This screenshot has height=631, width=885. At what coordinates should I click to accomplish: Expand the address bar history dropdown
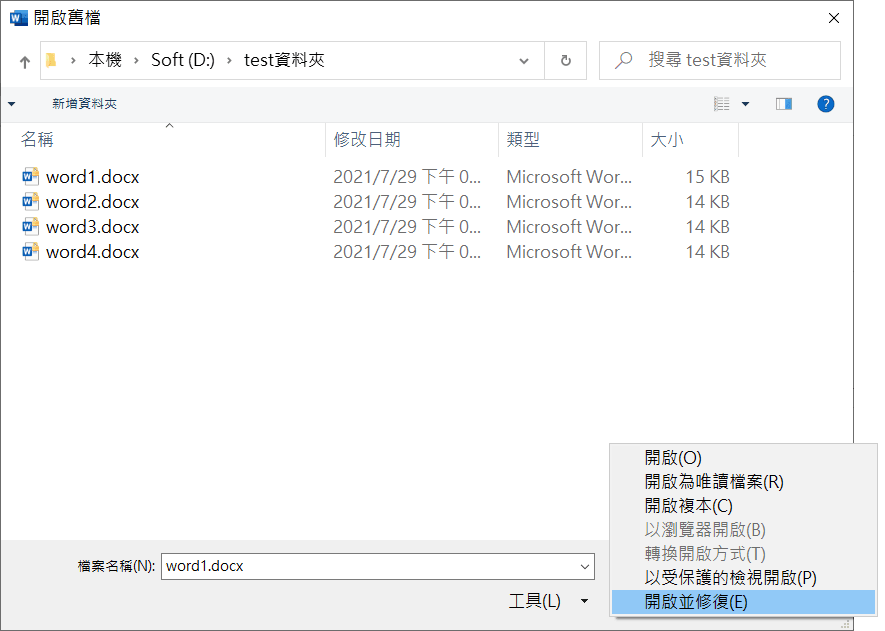524,61
